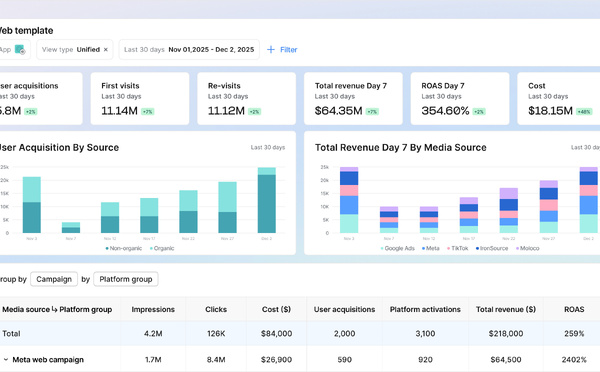
Task: Toggle the Non-organic legend item
Action: pos(124,248)
